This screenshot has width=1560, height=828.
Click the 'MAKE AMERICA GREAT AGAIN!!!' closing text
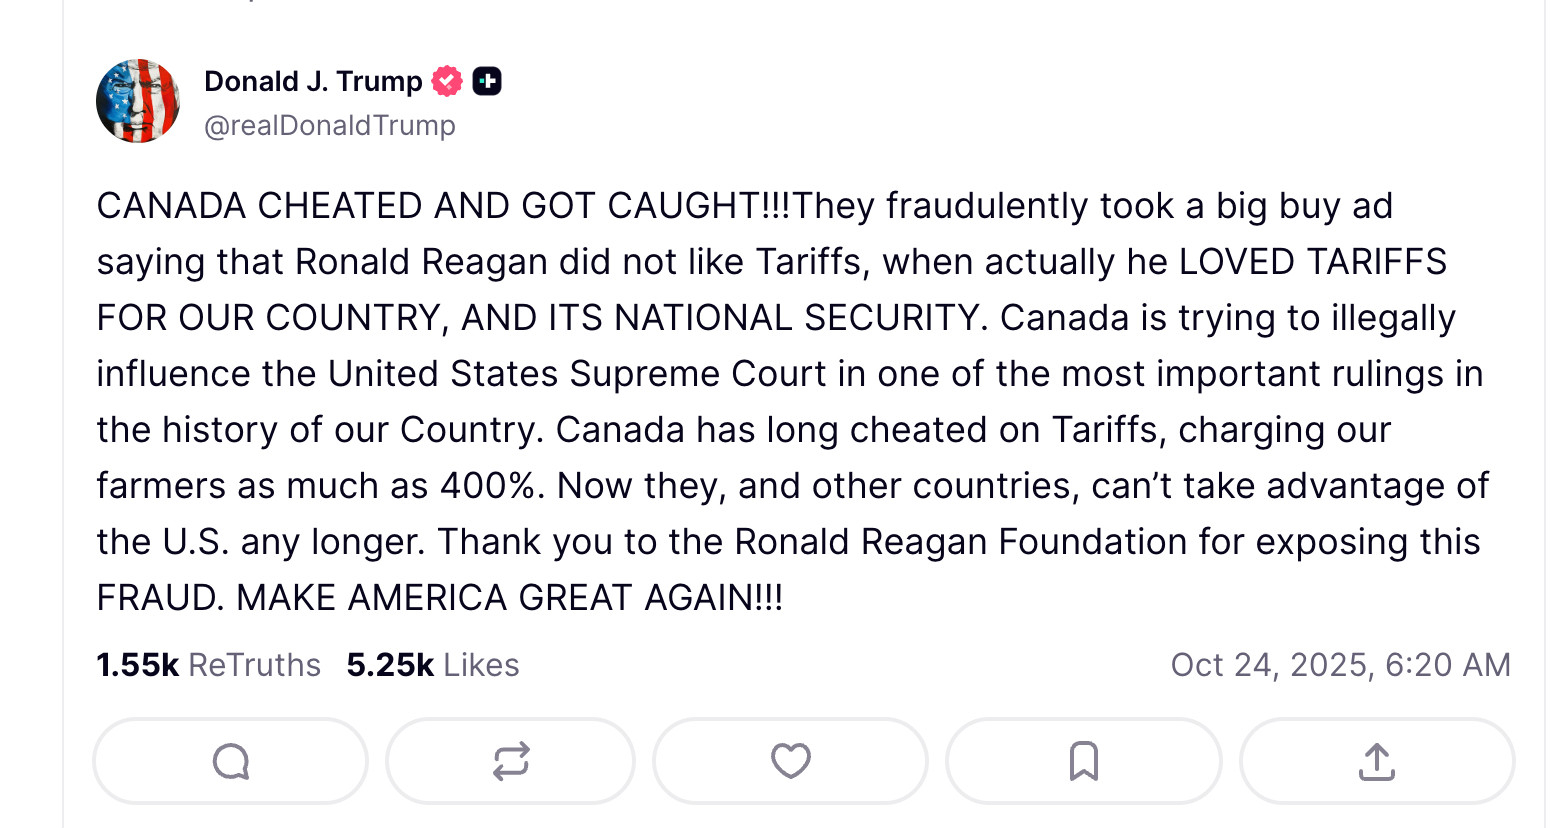coord(509,598)
